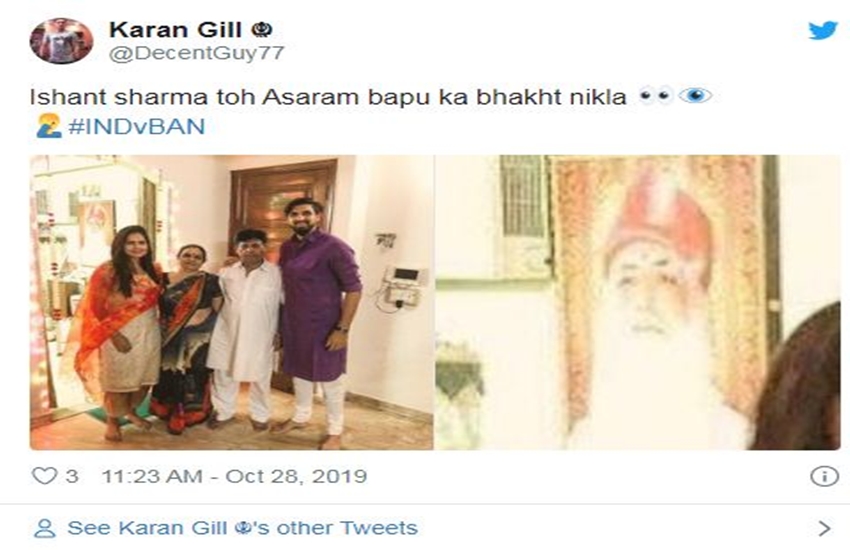
Task: Open the tweet info icon
Action: tap(825, 476)
